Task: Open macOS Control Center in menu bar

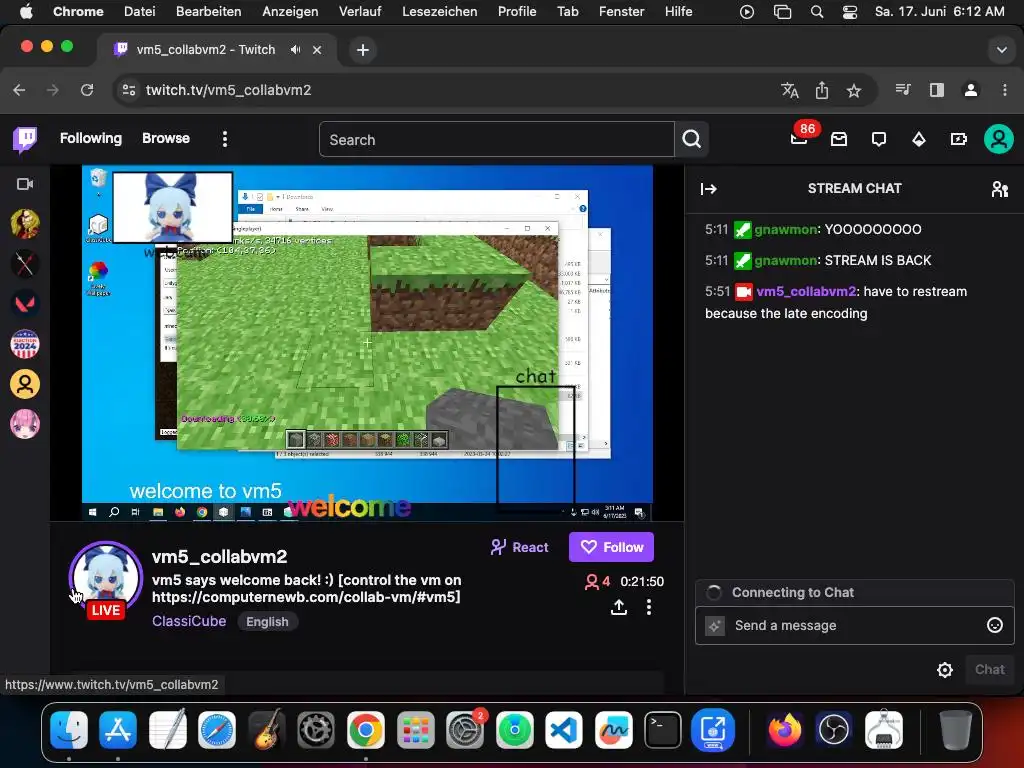Action: point(849,12)
